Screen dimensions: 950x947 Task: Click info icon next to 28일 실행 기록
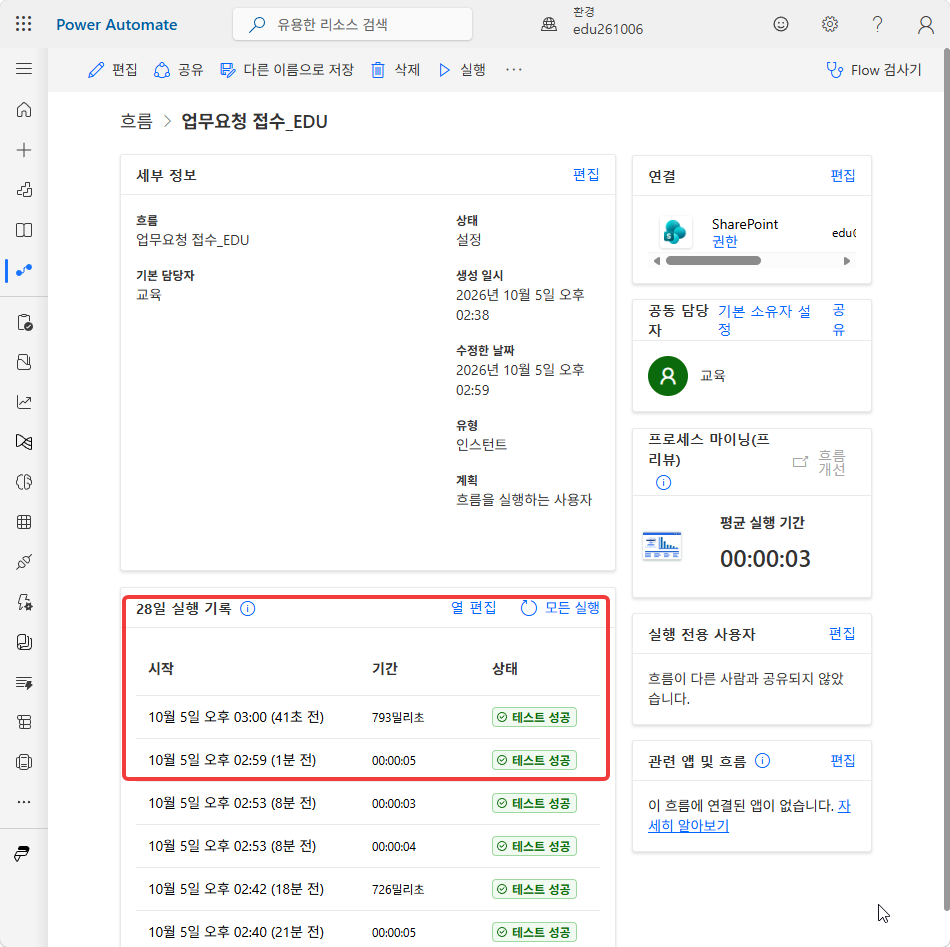tap(248, 608)
